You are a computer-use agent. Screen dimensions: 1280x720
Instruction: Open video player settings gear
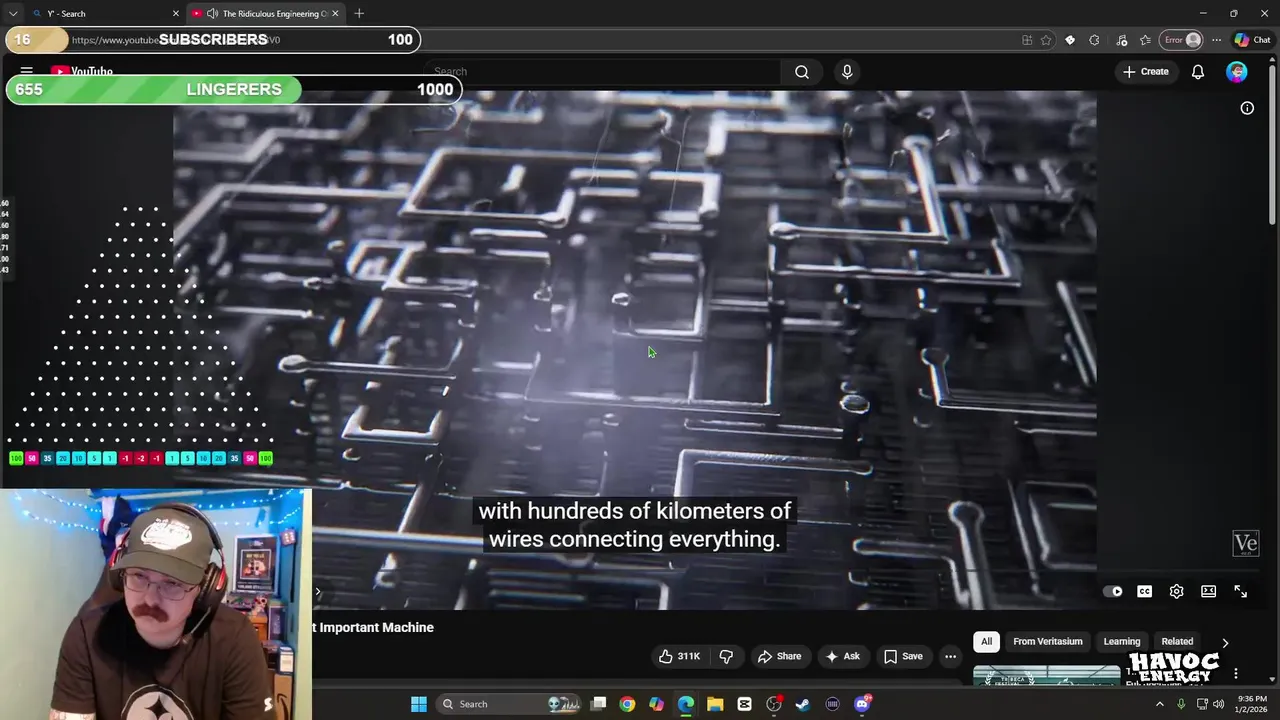1176,591
